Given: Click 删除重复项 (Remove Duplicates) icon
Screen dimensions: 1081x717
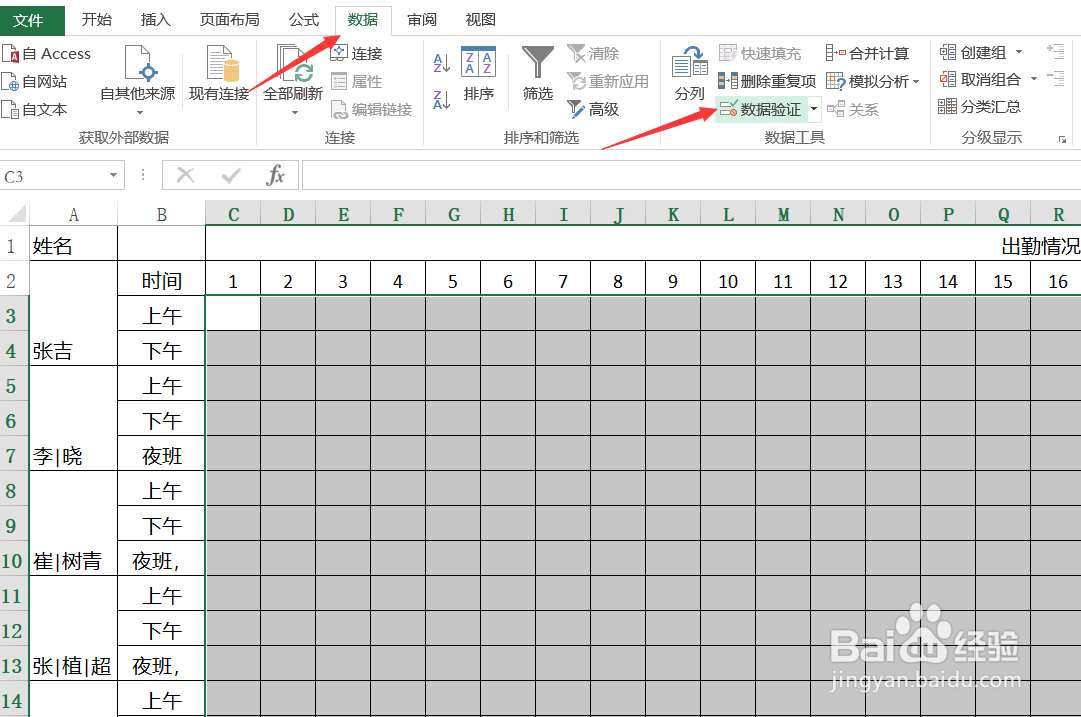Looking at the screenshot, I should [x=767, y=81].
